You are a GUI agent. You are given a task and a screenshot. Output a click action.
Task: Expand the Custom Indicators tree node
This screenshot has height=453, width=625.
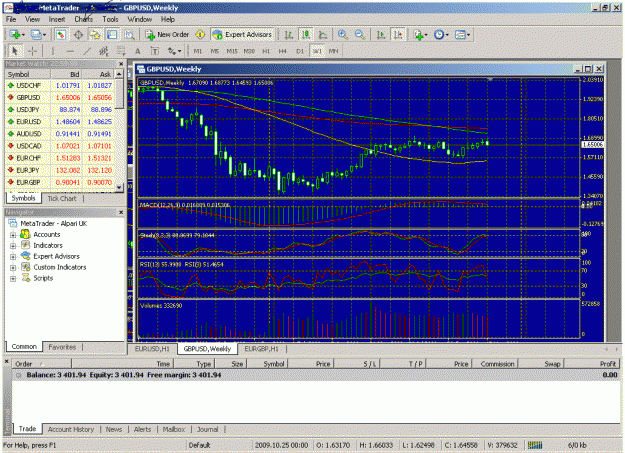(x=13, y=268)
